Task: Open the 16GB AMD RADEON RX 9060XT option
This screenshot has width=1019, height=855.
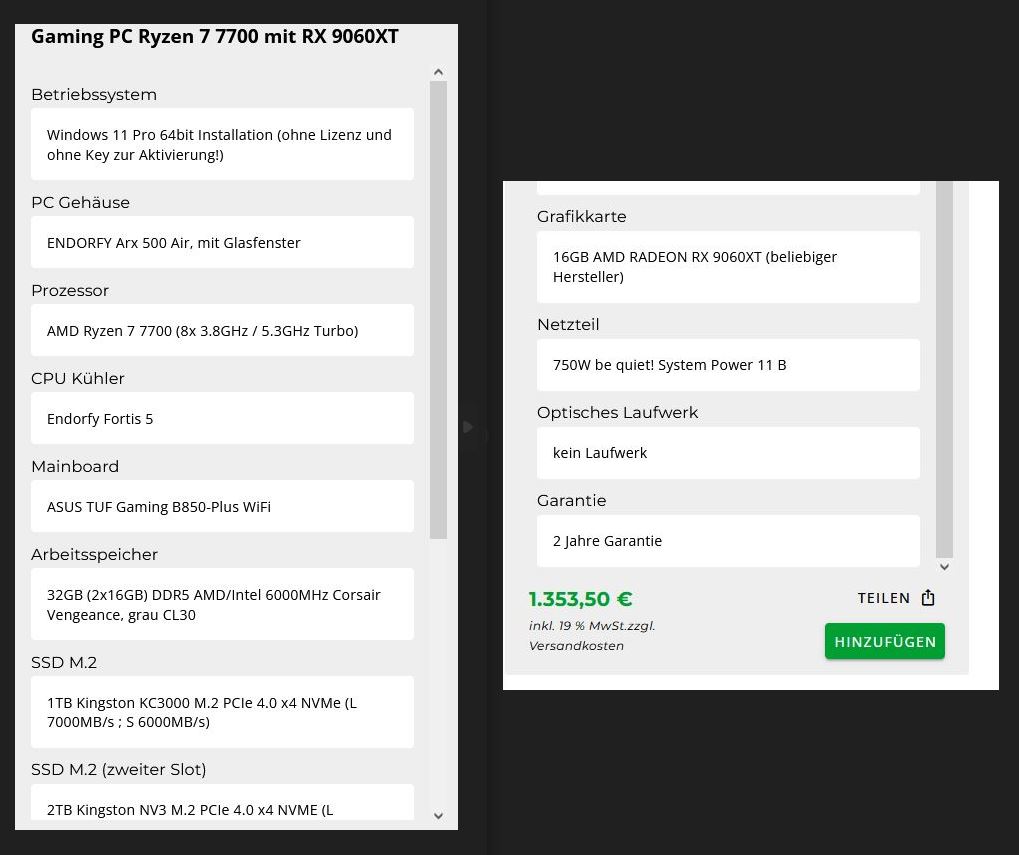Action: [729, 267]
